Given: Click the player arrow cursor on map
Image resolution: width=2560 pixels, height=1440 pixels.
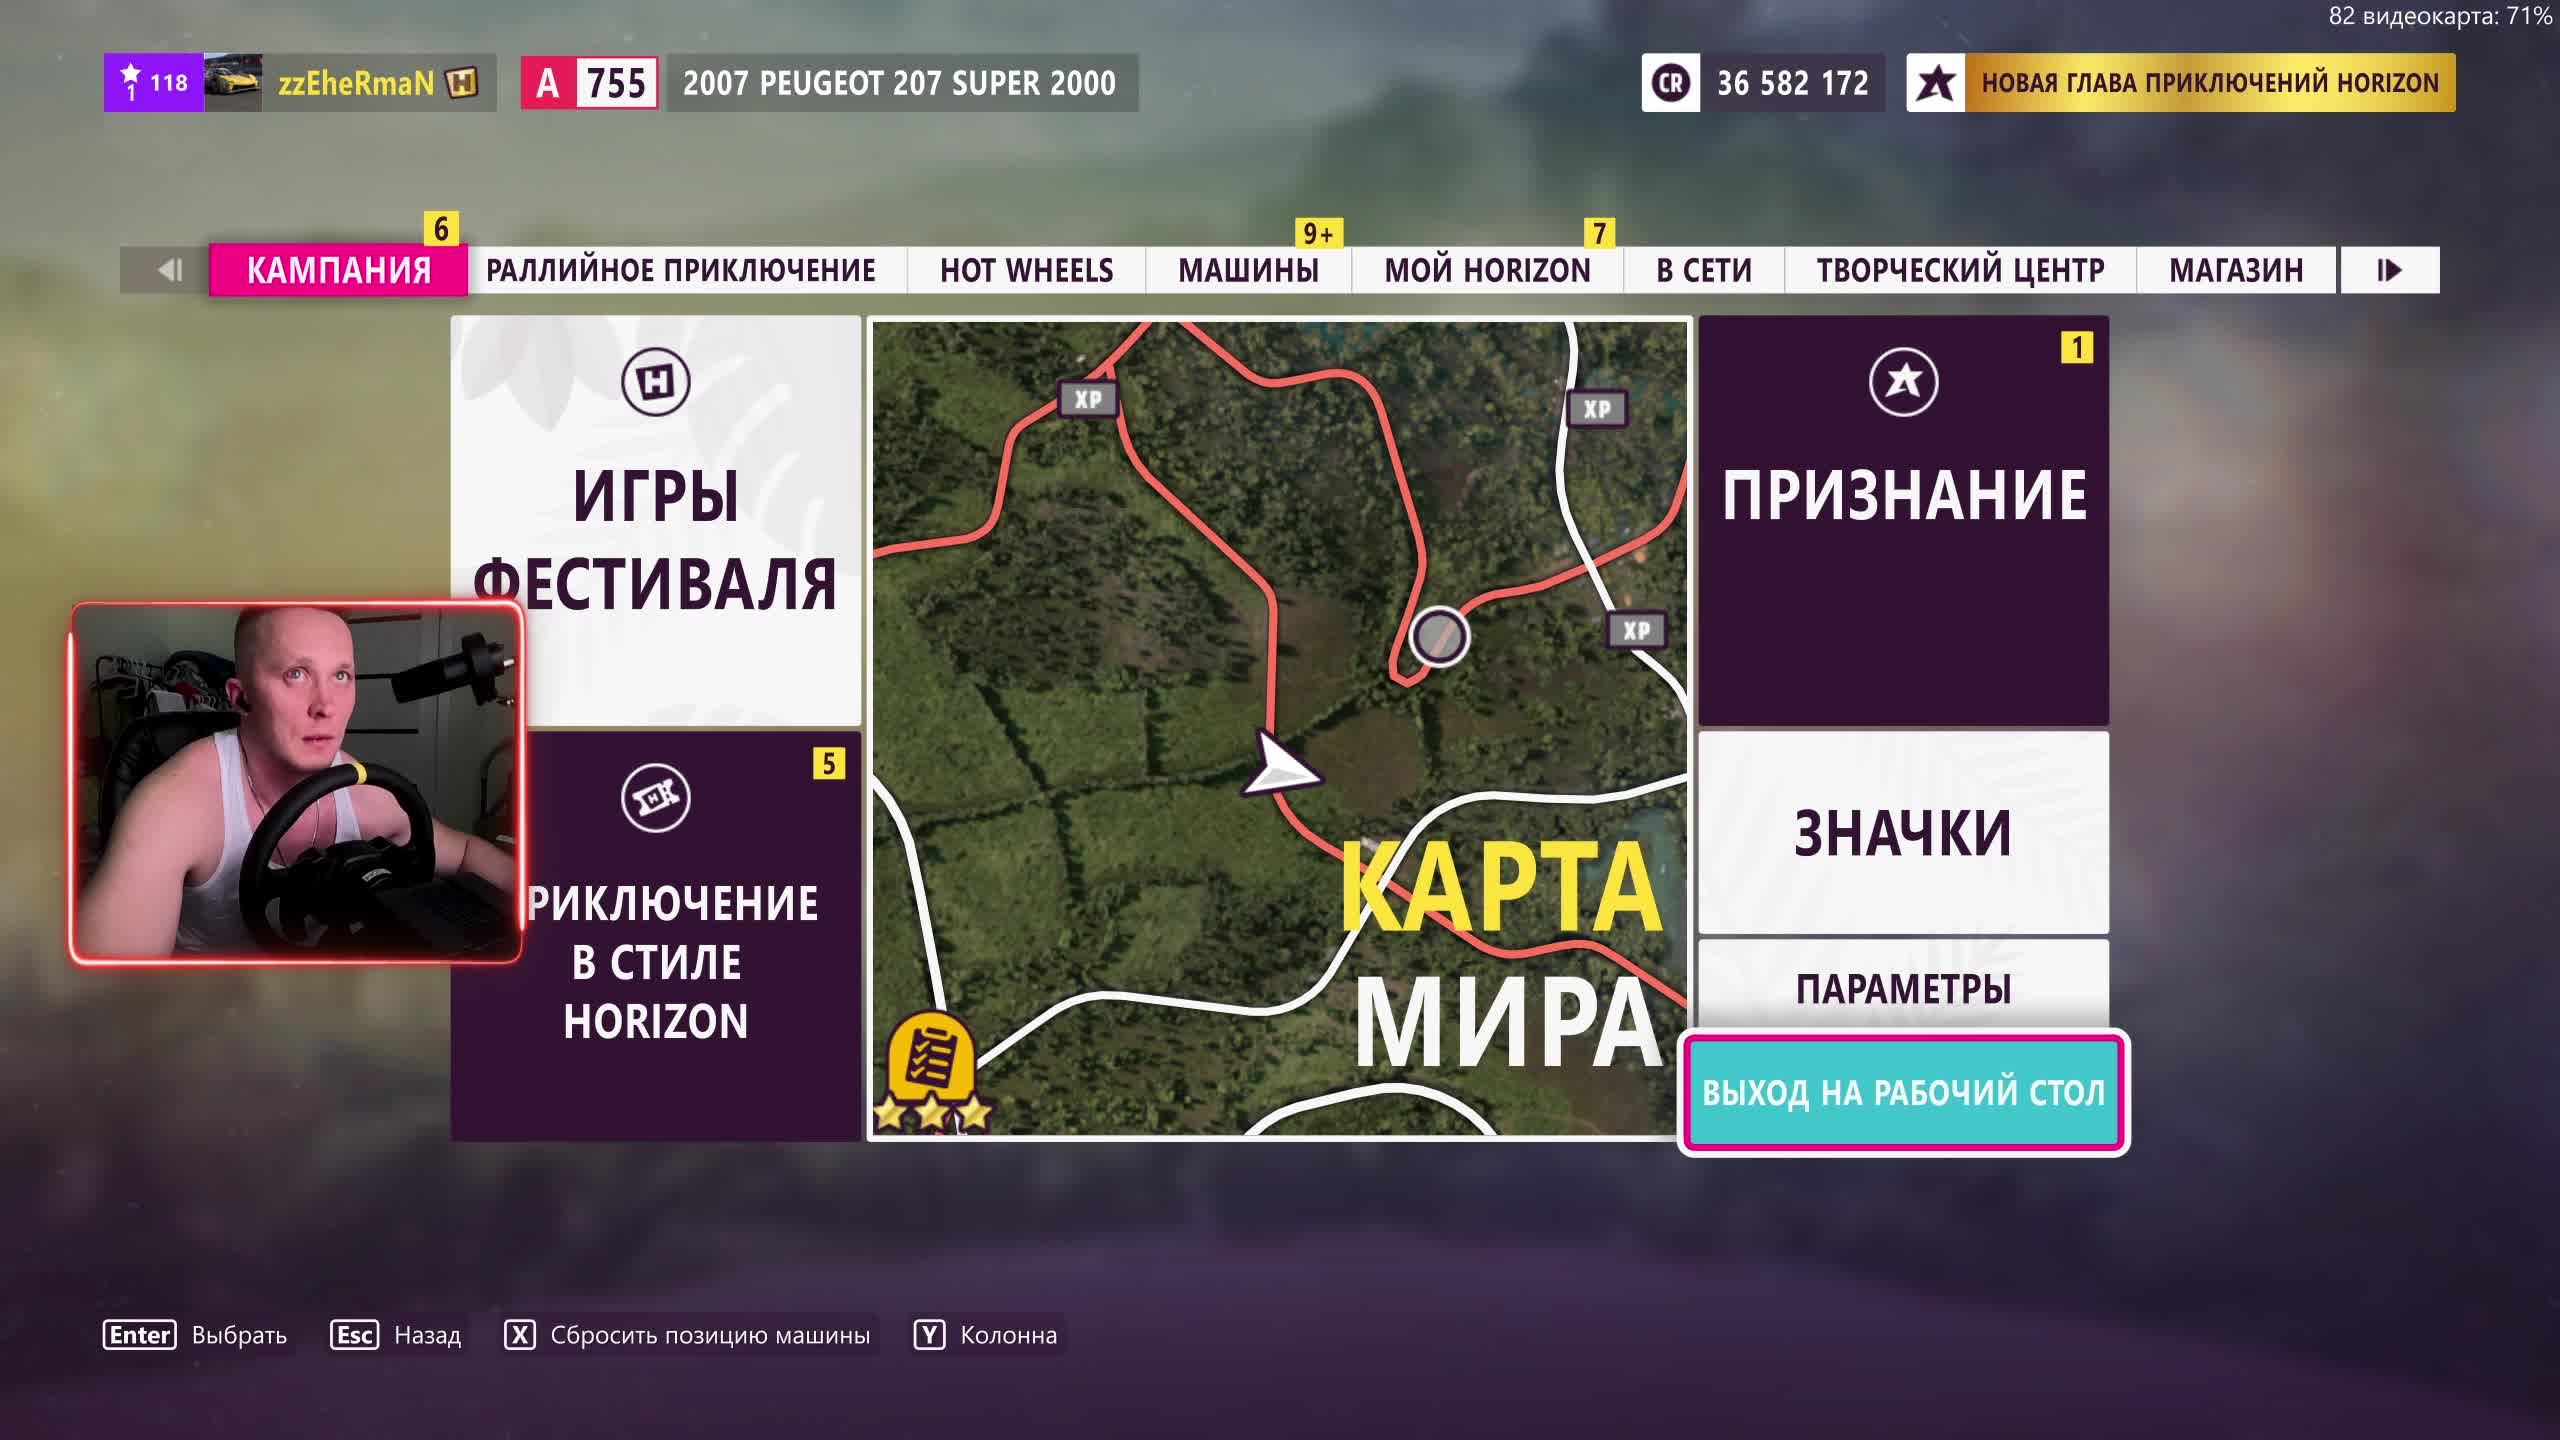Looking at the screenshot, I should (x=1278, y=767).
